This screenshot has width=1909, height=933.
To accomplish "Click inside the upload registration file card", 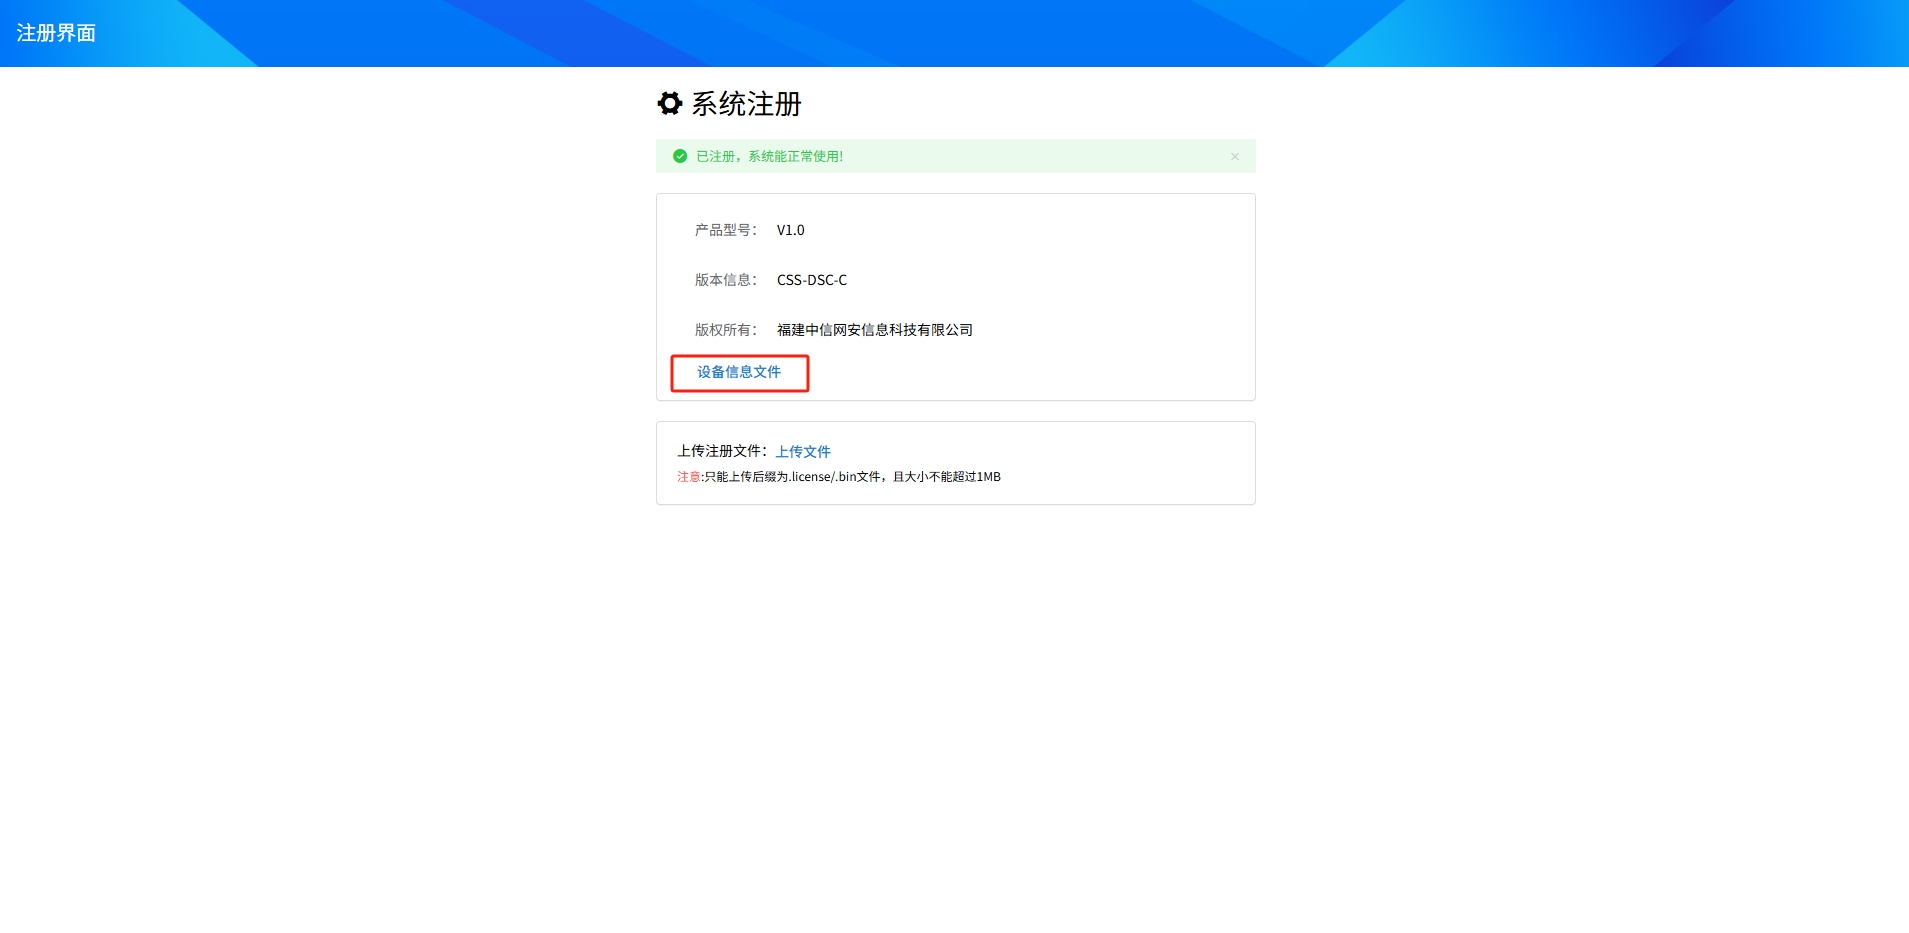I will (1100, 463).
